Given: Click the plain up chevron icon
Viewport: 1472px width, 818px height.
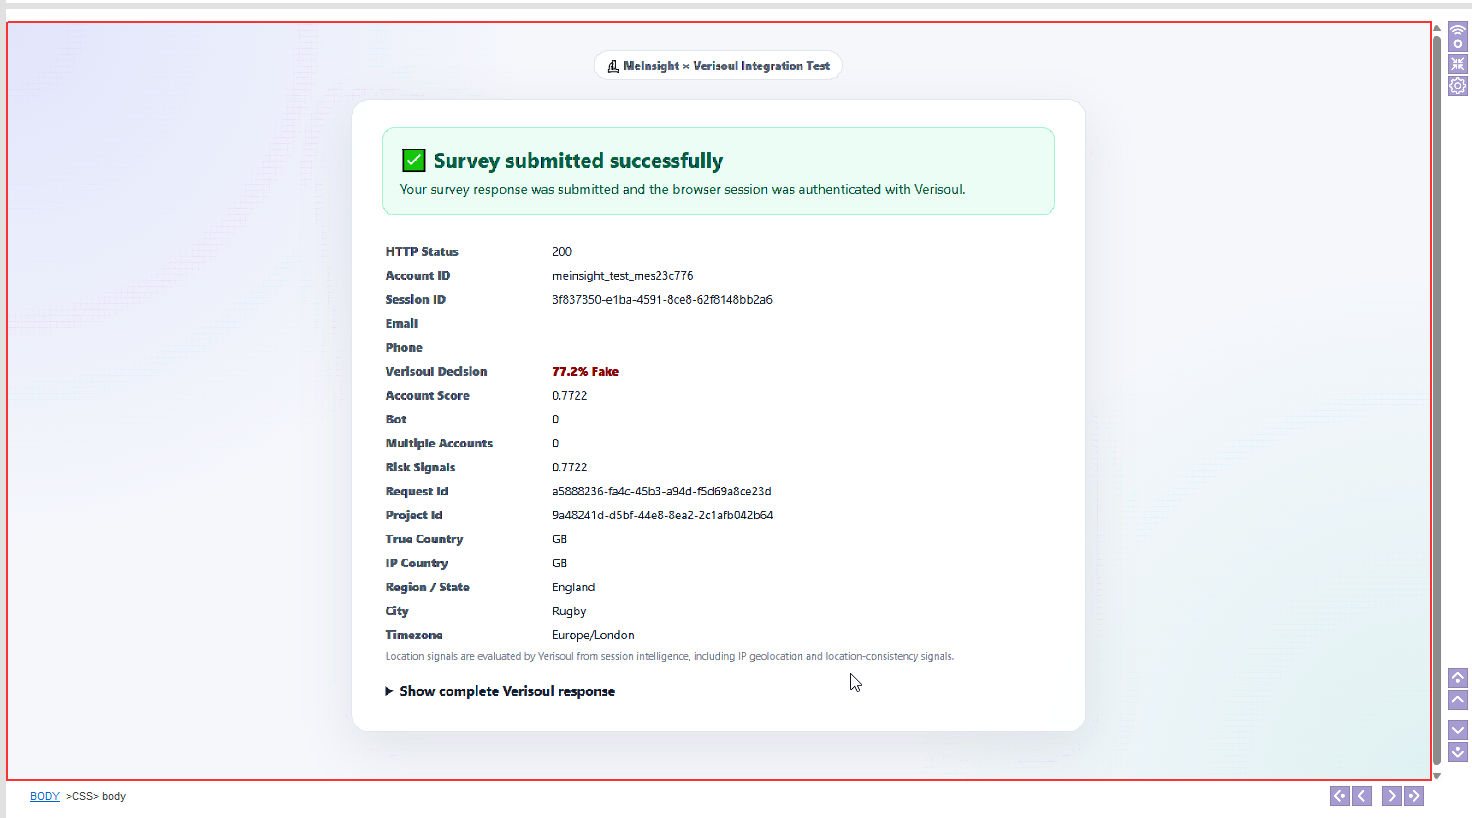Looking at the screenshot, I should [1458, 700].
